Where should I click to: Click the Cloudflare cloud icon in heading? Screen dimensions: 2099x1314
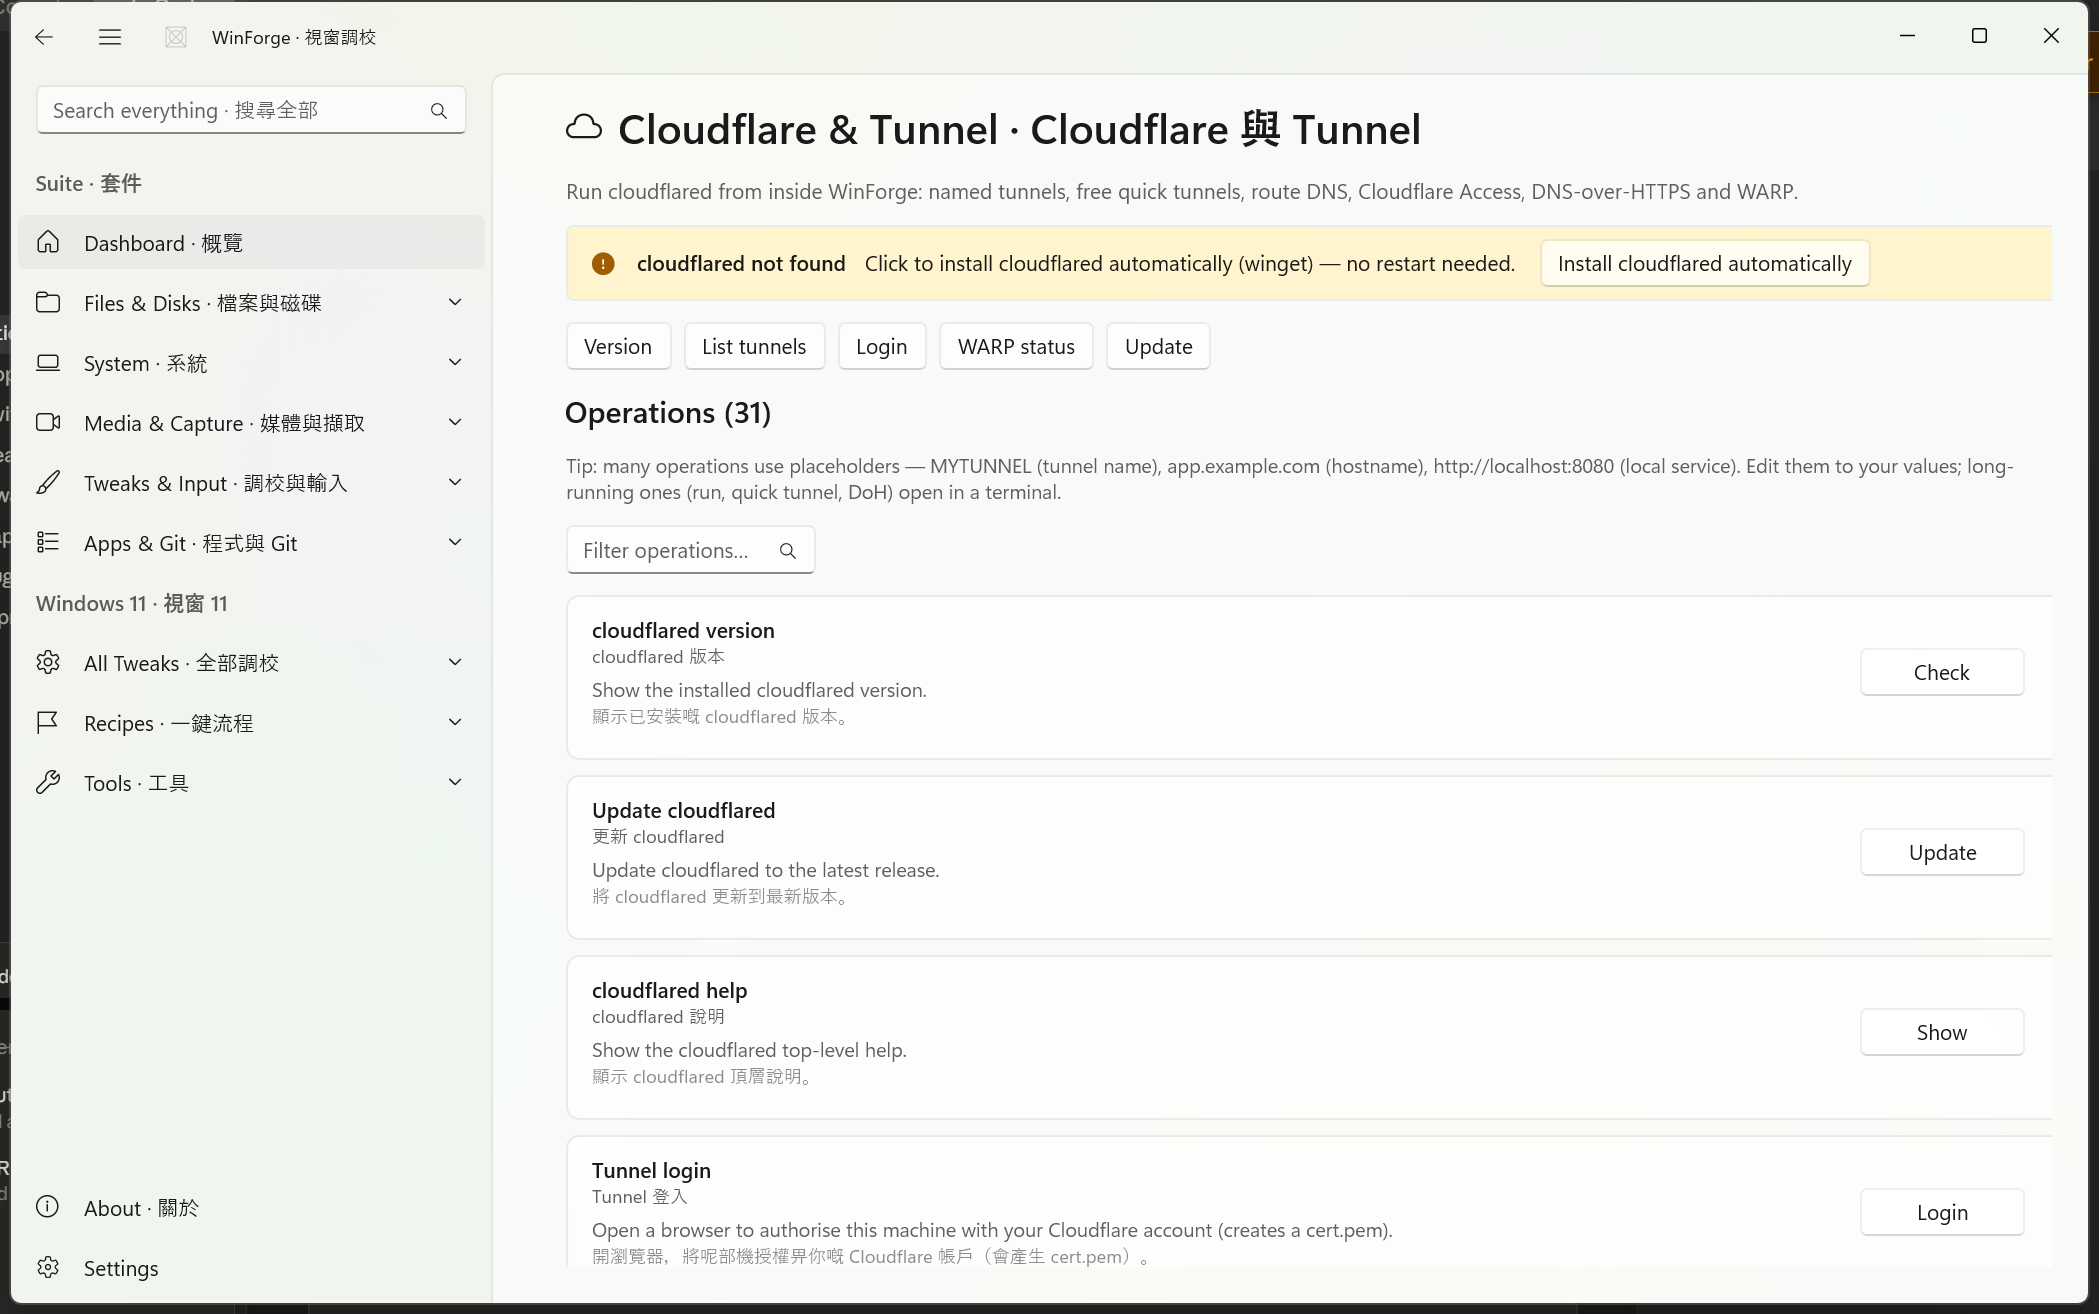click(x=584, y=128)
